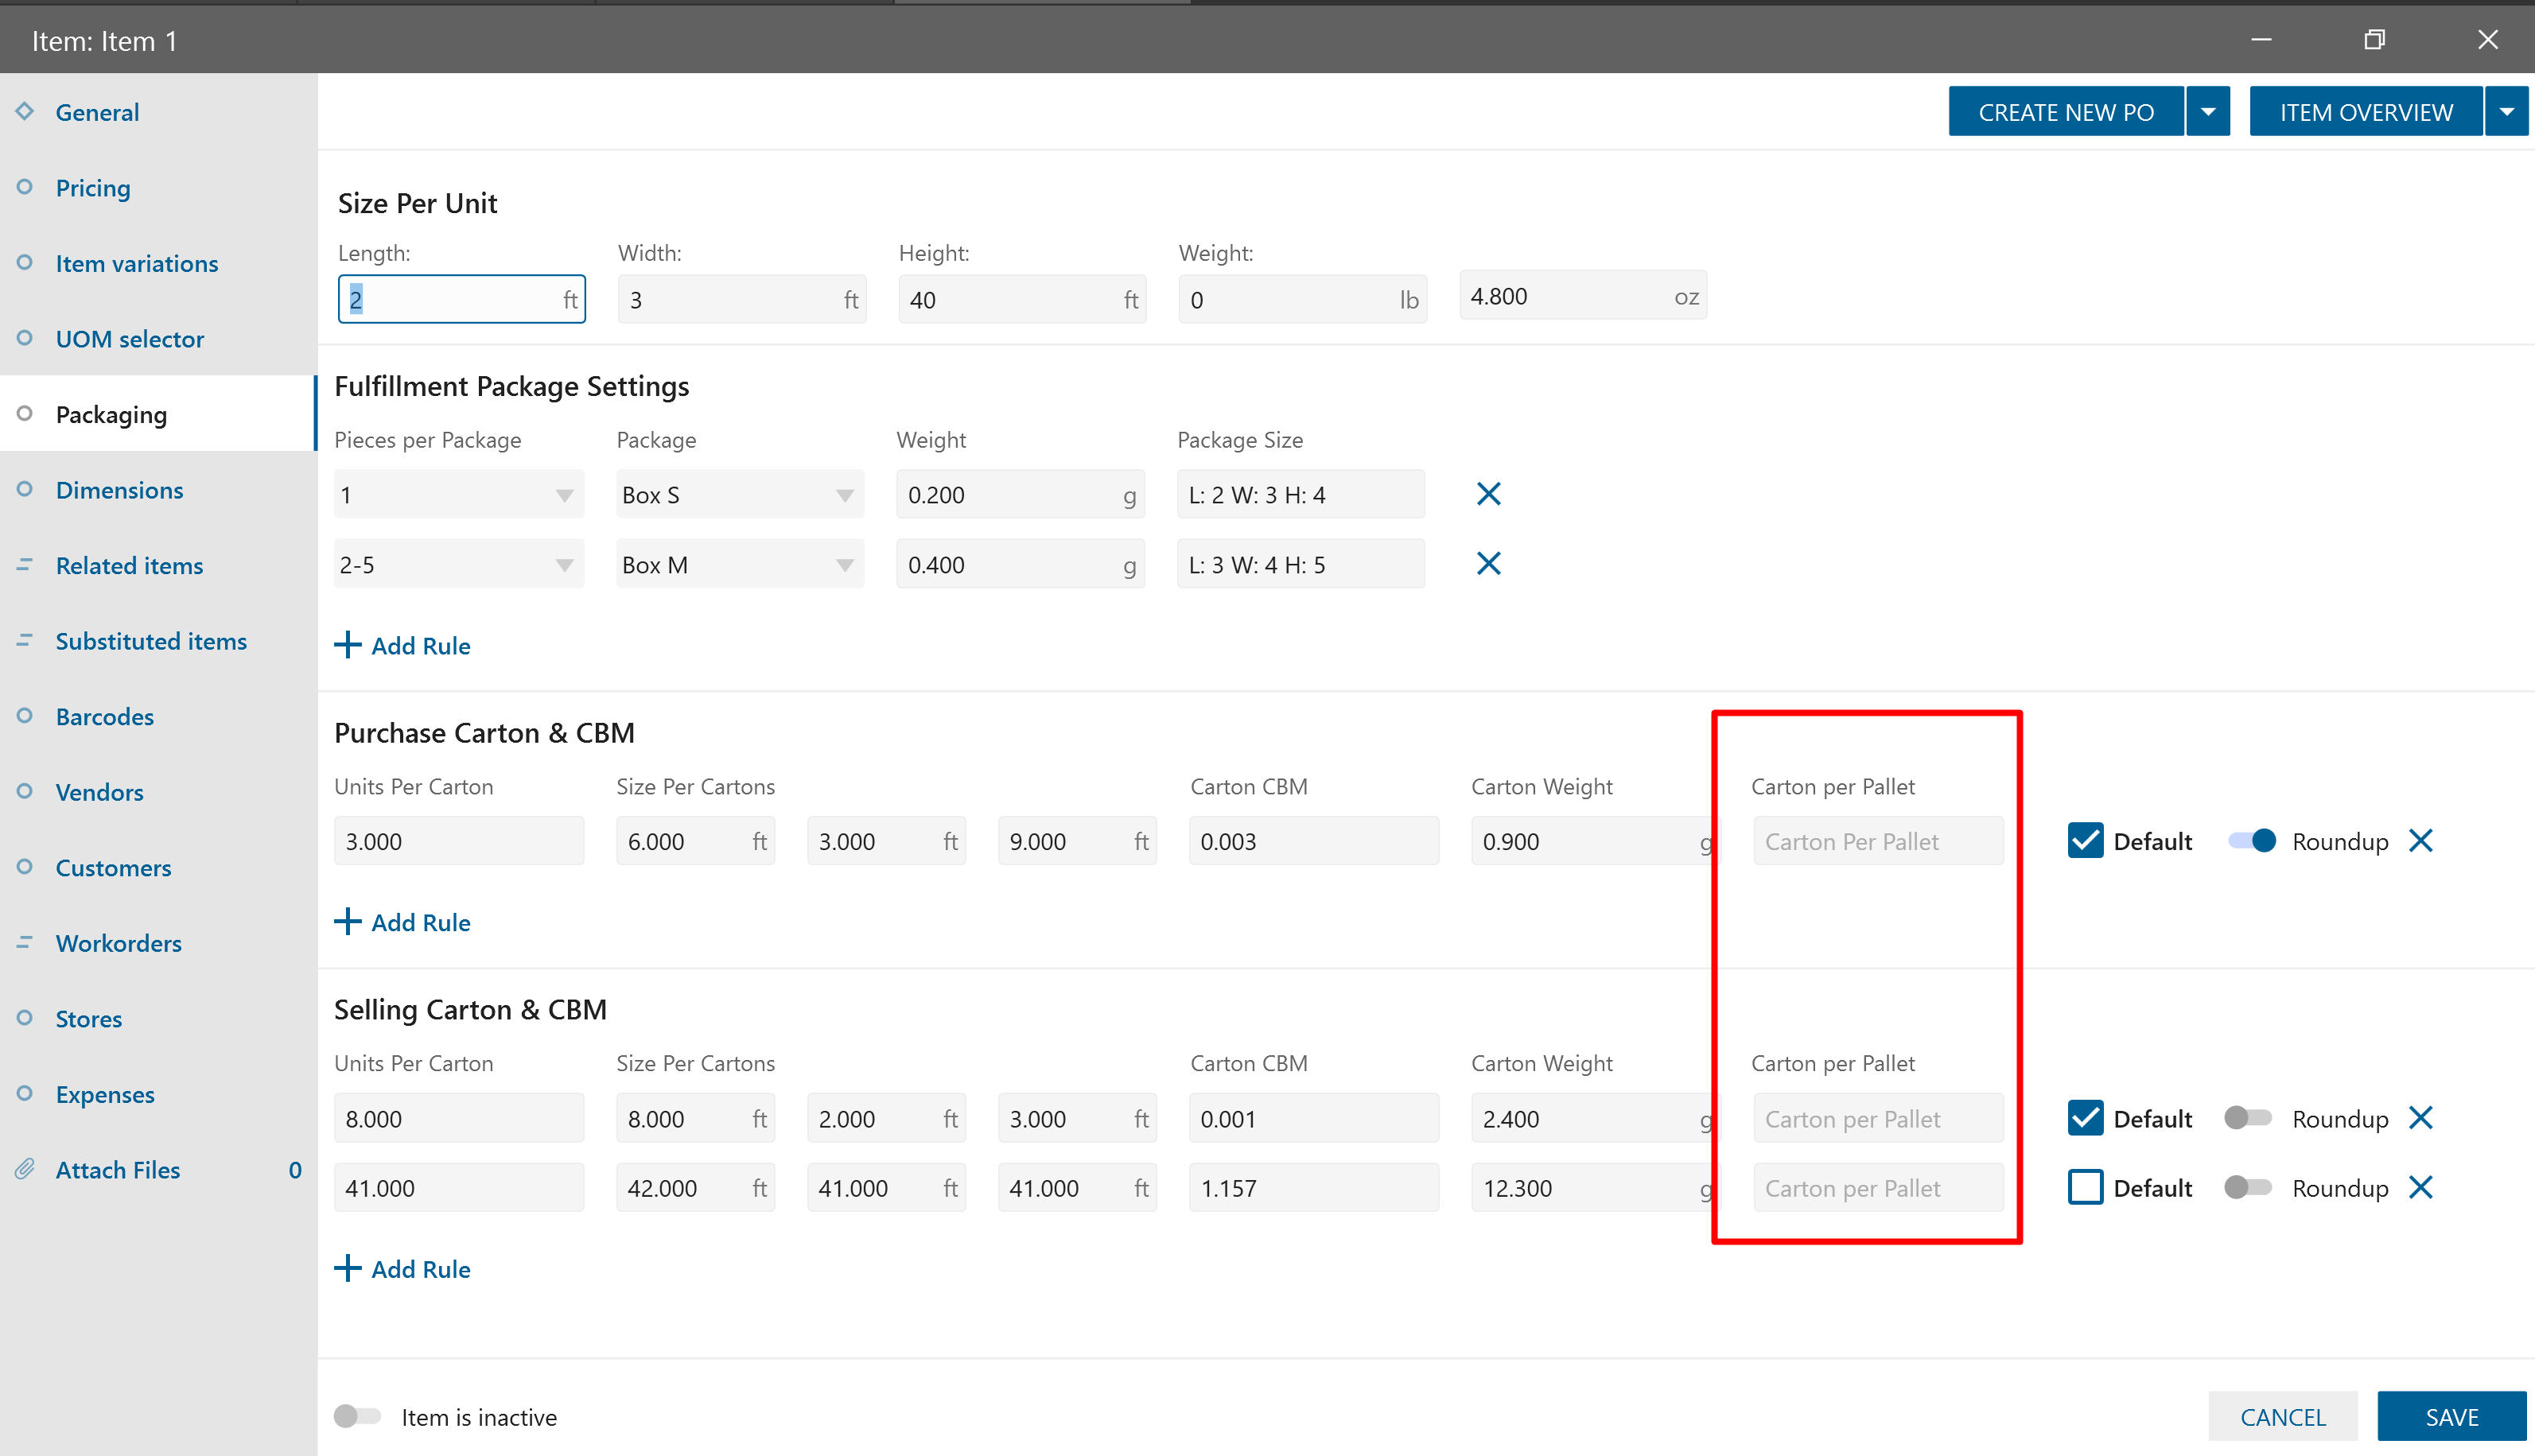Screen dimensions: 2535x1456
Task: Delete the Box S package rule
Action: click(x=1488, y=494)
